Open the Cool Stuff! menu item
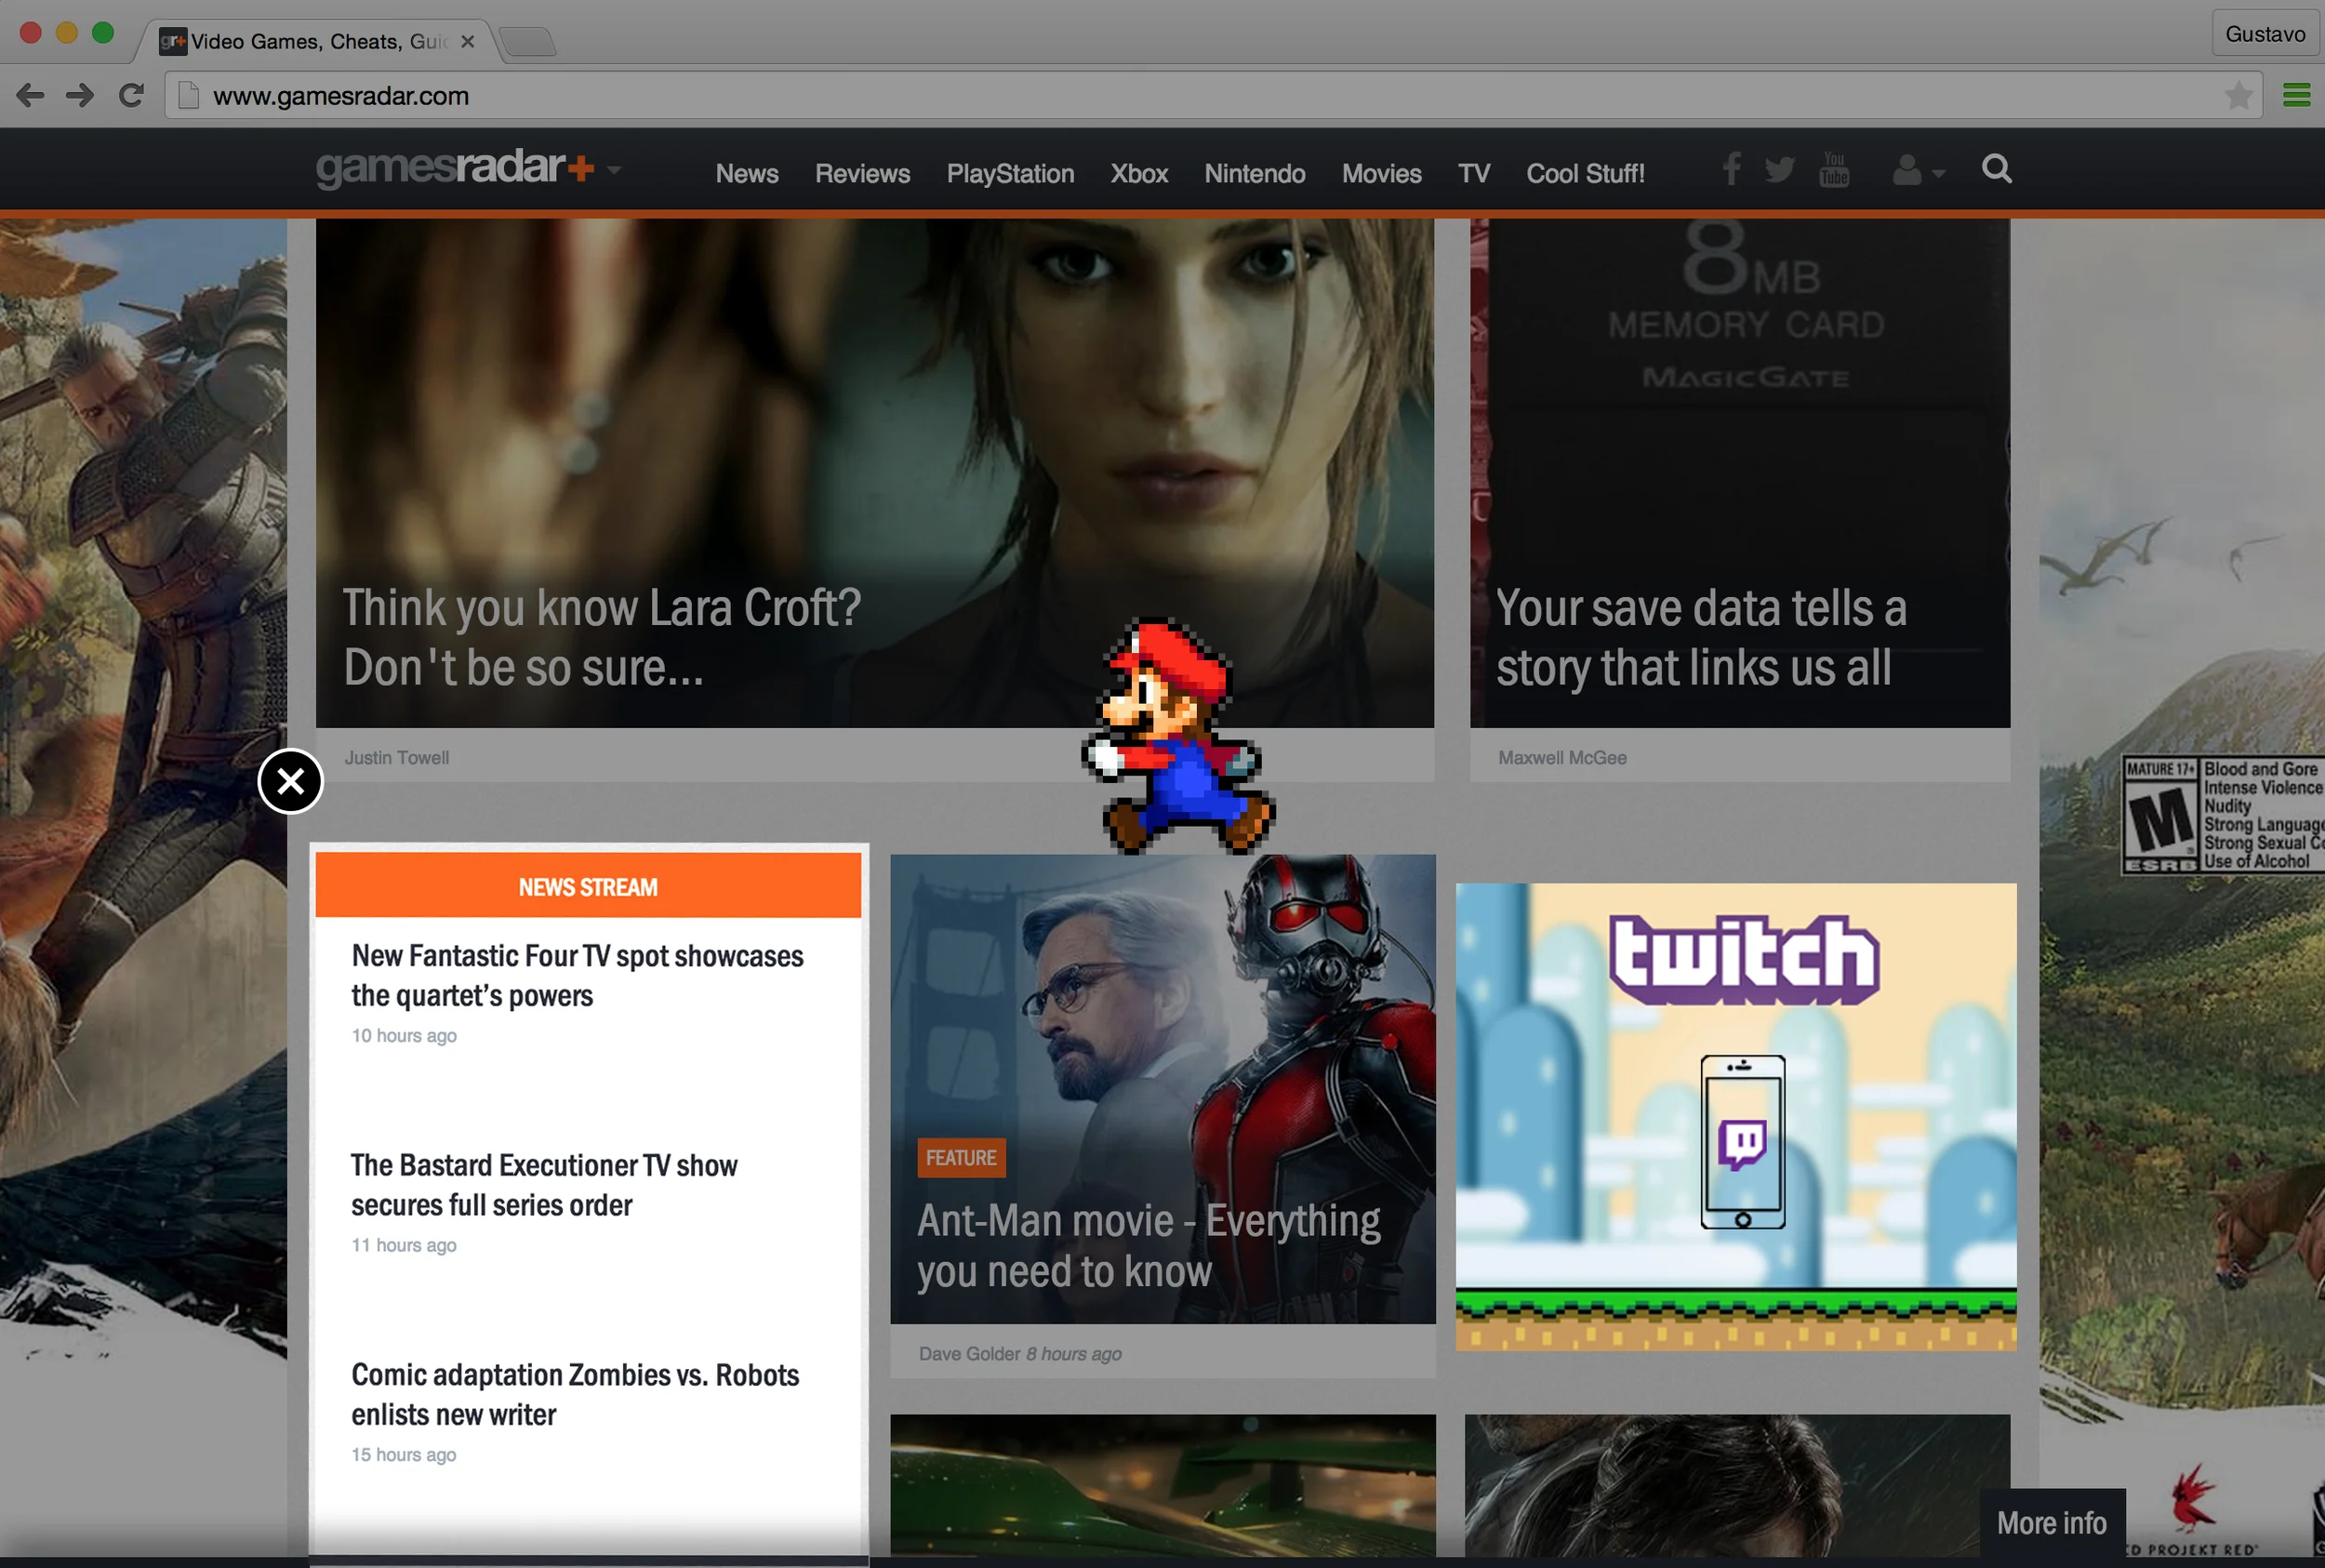Screen dimensions: 2325x1568 tap(1585, 174)
